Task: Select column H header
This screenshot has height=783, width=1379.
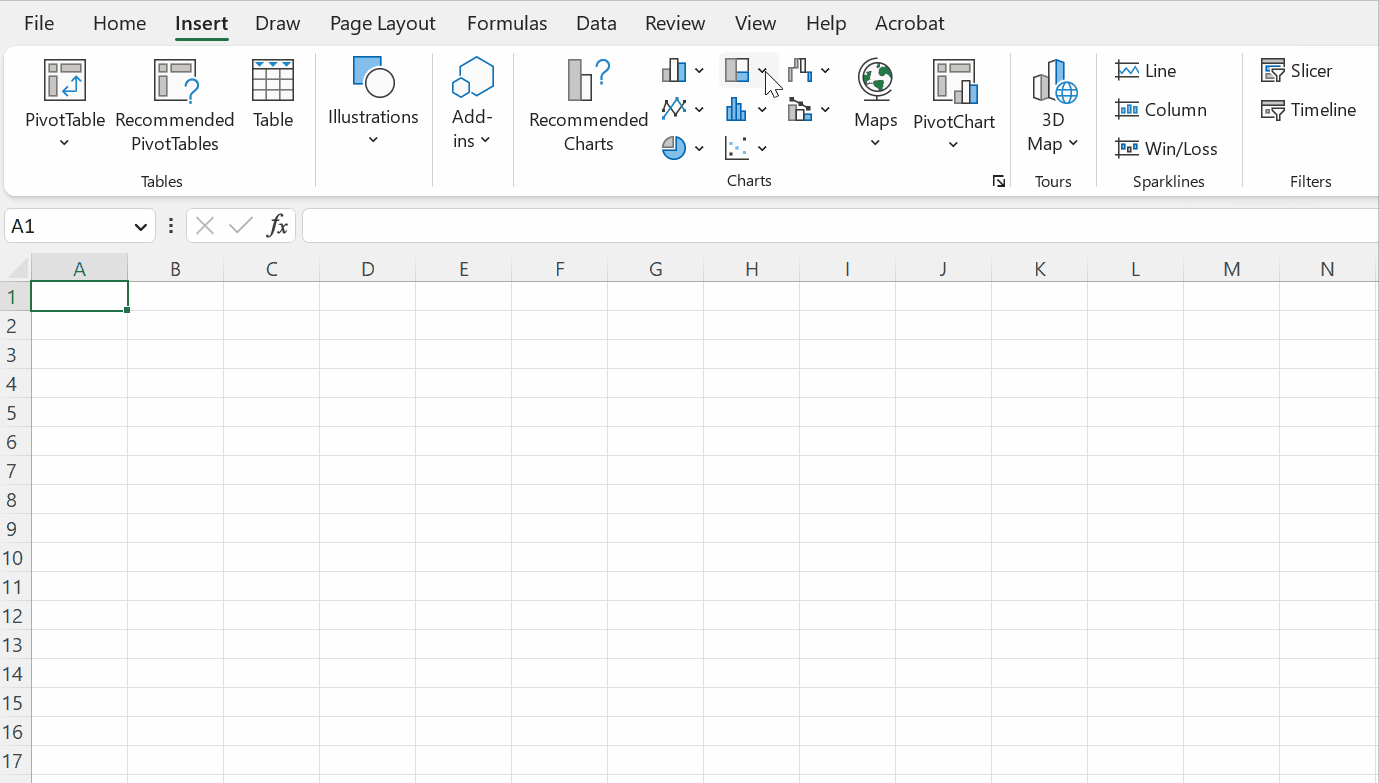Action: [751, 268]
